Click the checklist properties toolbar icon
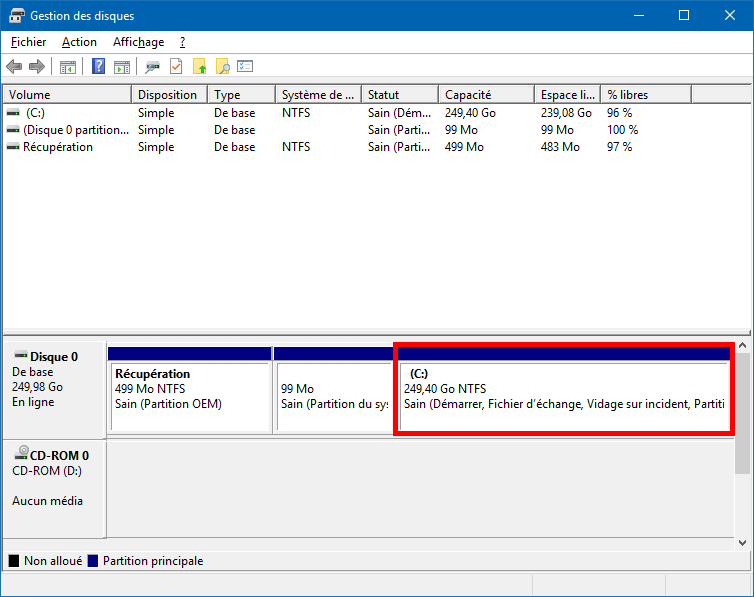This screenshot has height=597, width=754. point(245,66)
